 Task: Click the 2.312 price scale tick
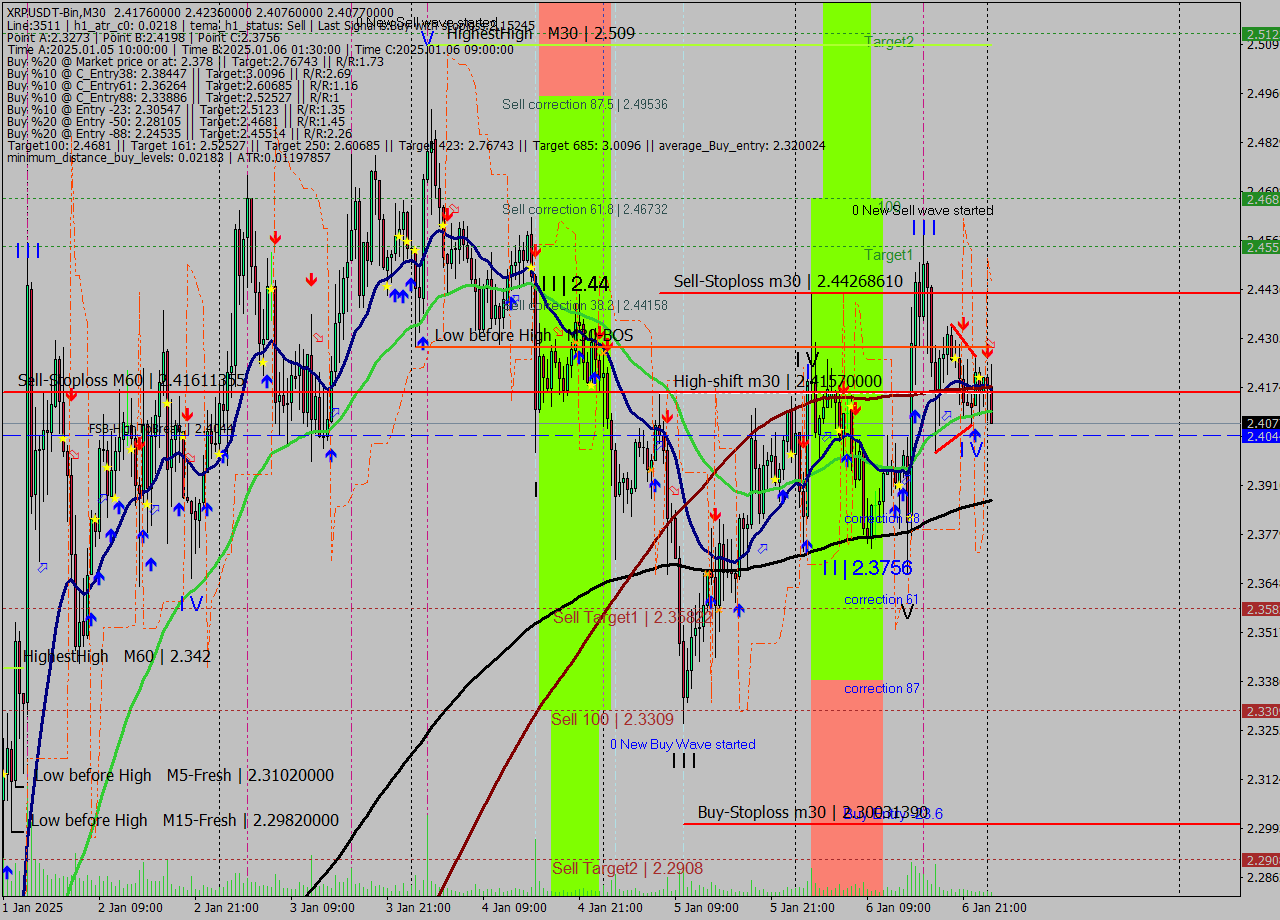[x=1263, y=779]
